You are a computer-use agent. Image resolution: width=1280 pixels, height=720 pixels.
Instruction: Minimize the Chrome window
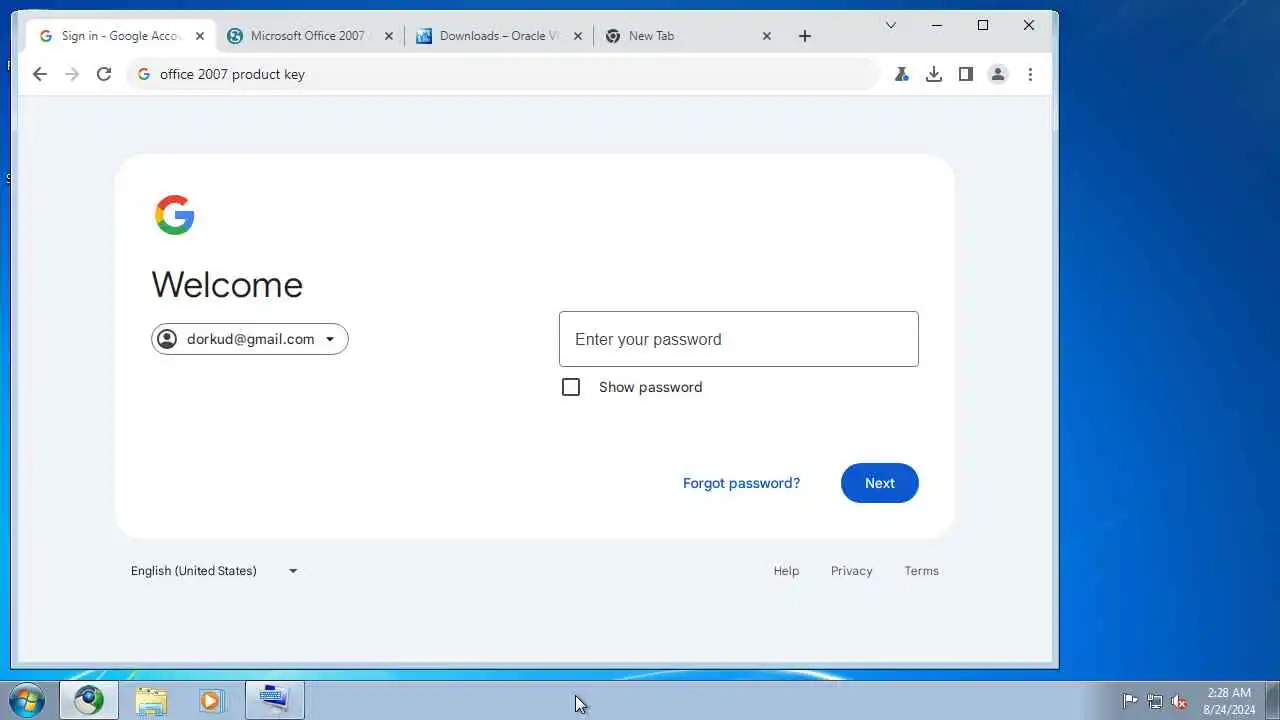click(x=937, y=25)
